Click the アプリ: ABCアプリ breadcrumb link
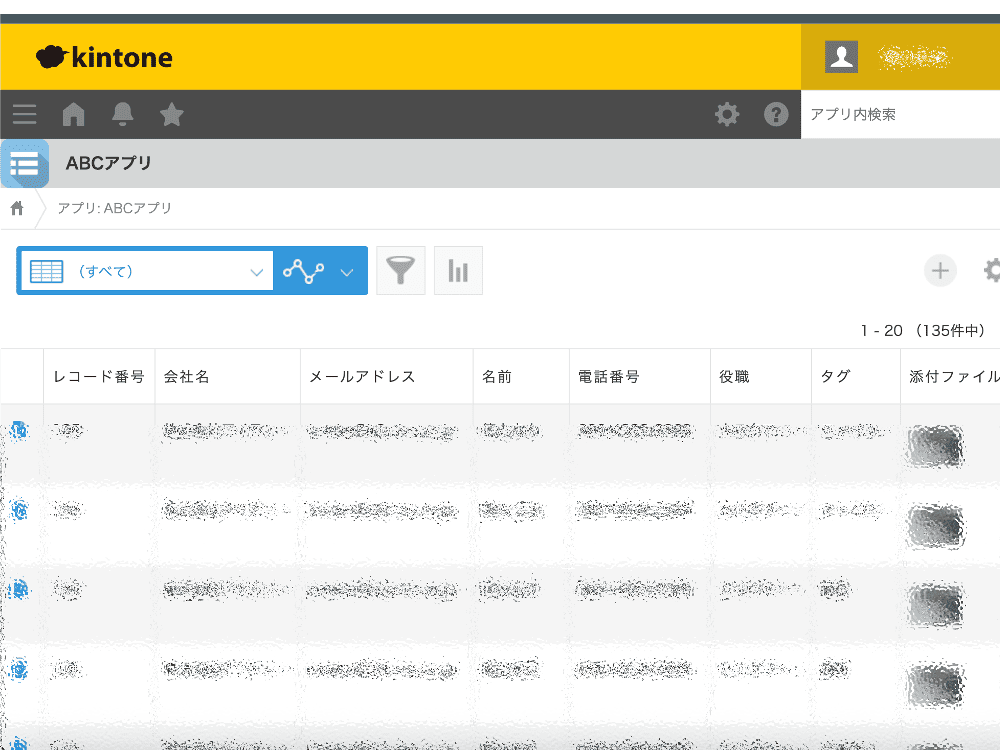This screenshot has width=1000, height=750. (x=115, y=208)
